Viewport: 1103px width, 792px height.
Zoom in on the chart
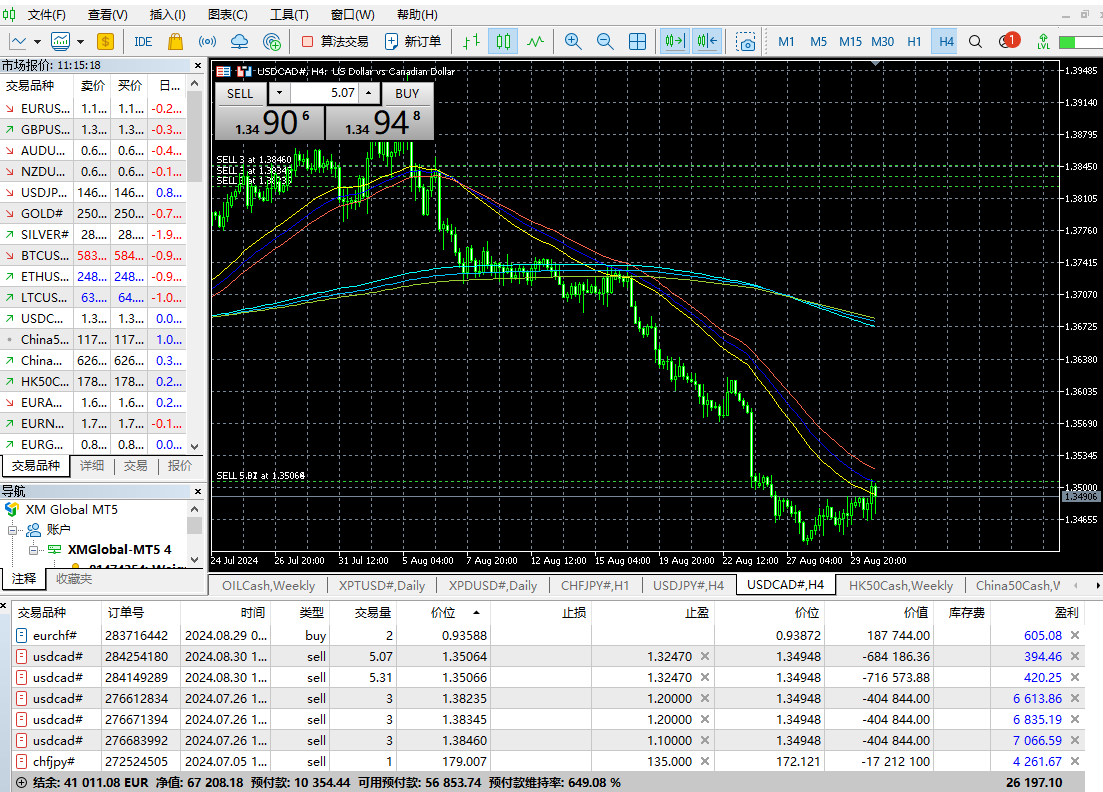tap(573, 41)
